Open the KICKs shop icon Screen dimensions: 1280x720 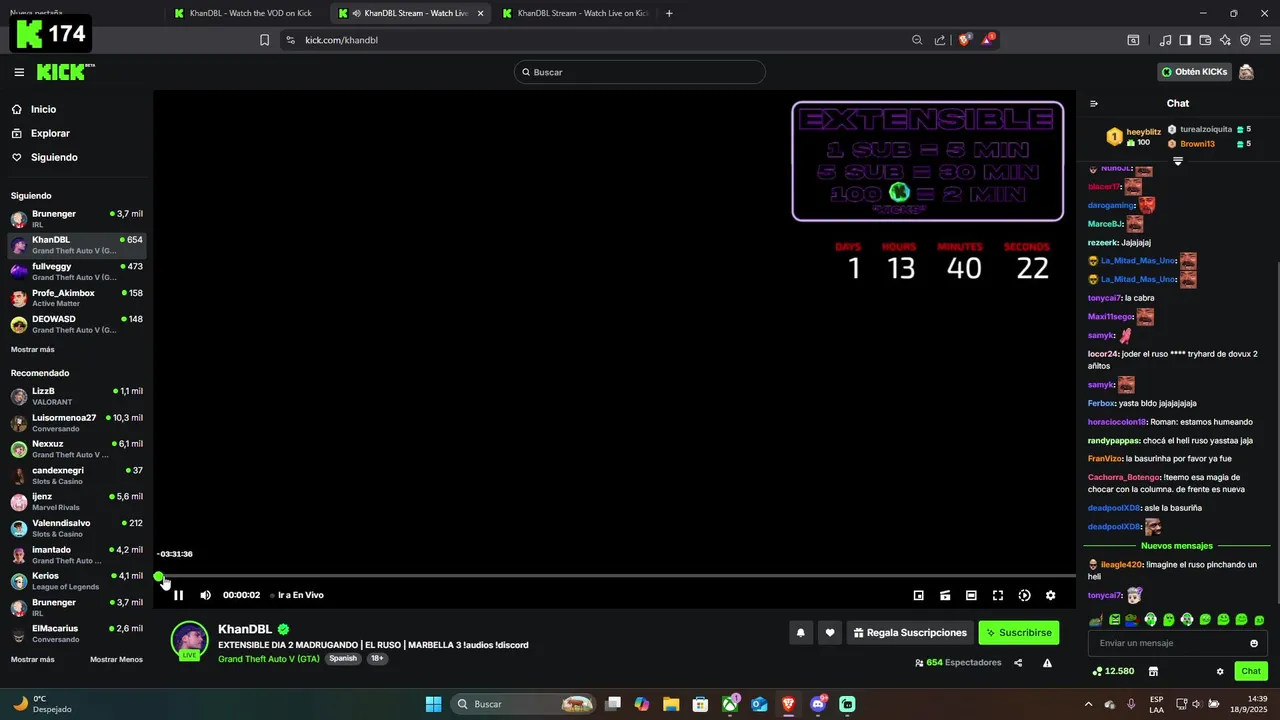(x=1153, y=671)
